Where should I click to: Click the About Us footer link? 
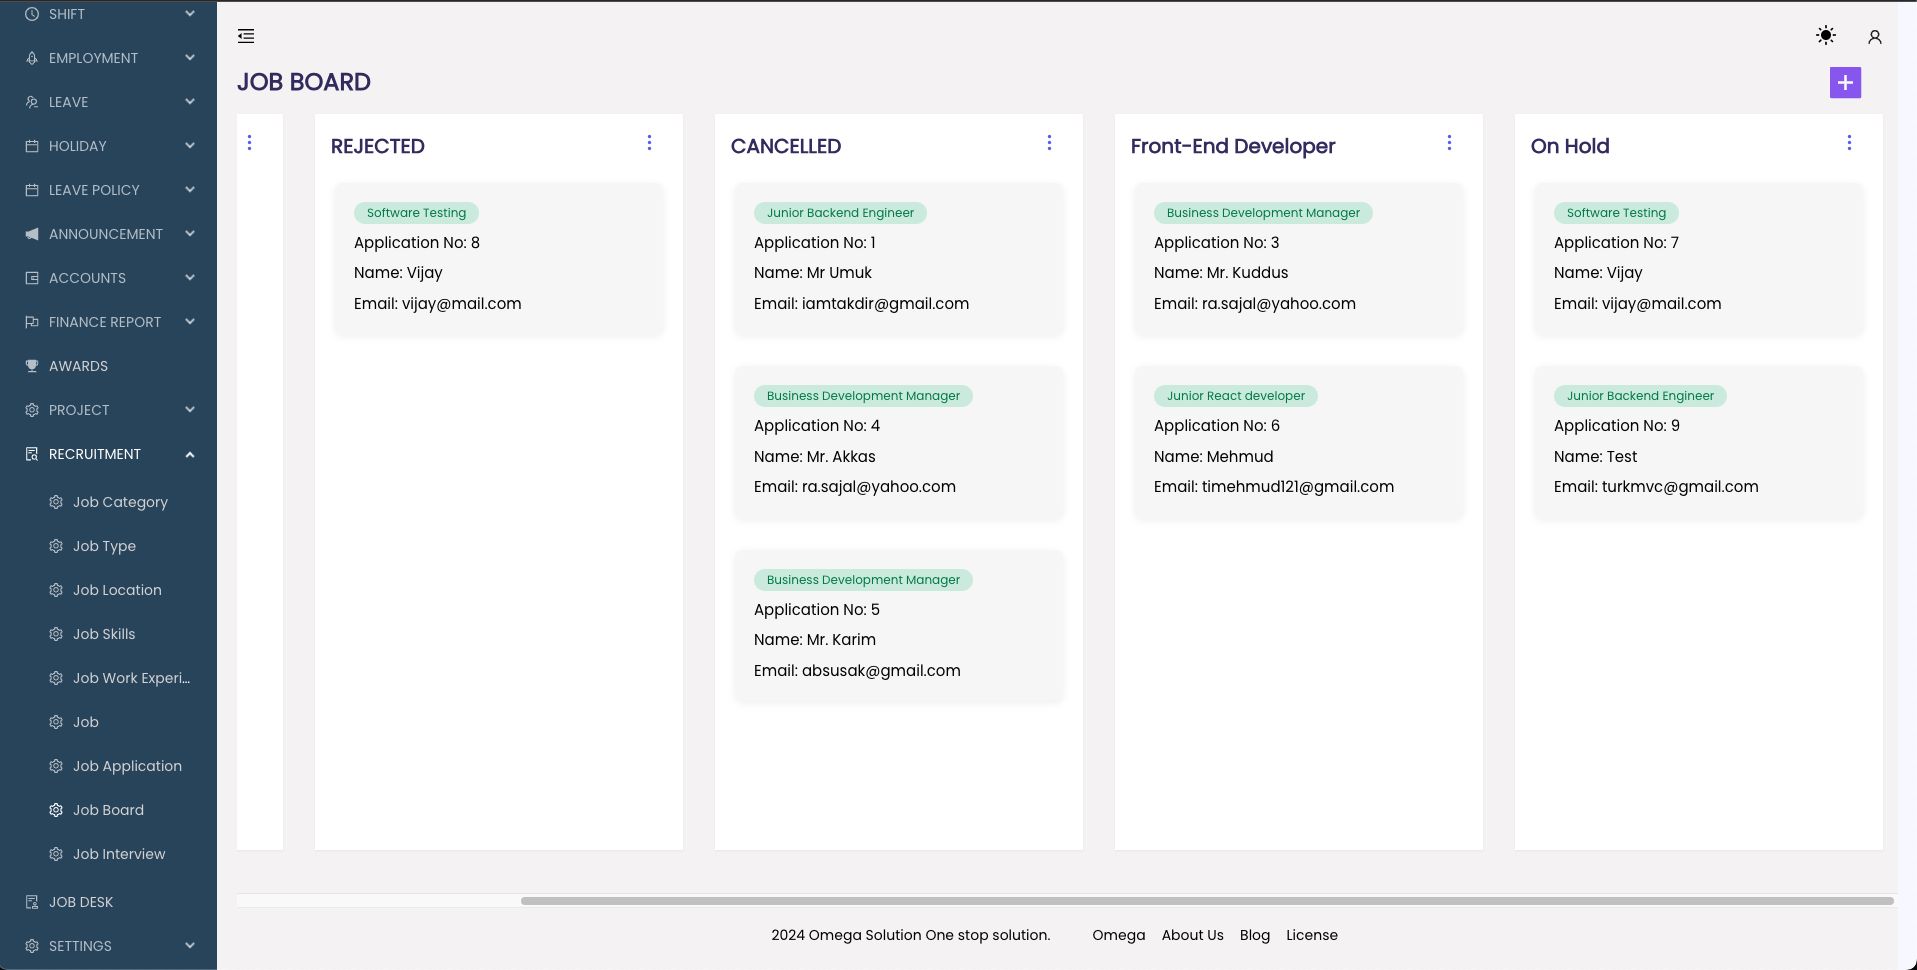tap(1192, 935)
